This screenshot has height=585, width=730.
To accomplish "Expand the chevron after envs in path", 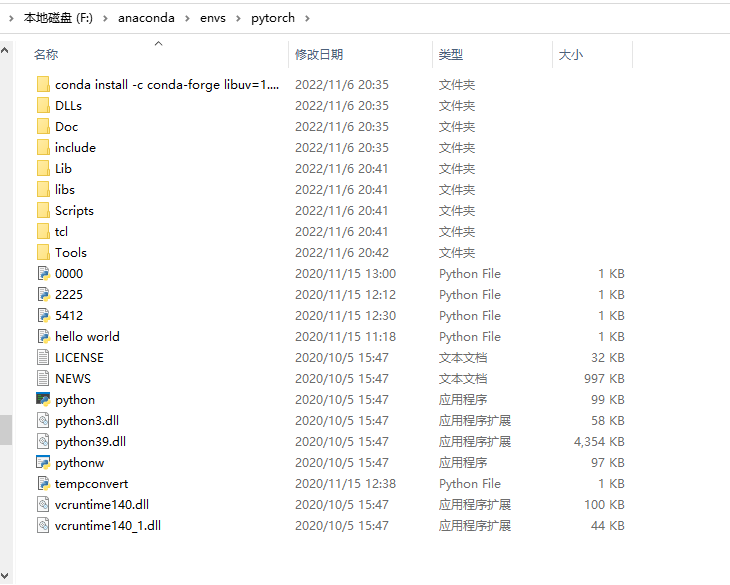I will [x=238, y=19].
